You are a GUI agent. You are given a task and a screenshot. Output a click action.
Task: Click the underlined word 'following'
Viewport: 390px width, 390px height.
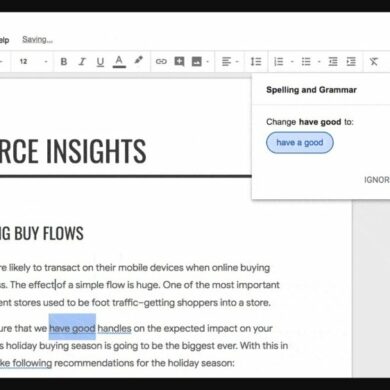pyautogui.click(x=32, y=363)
